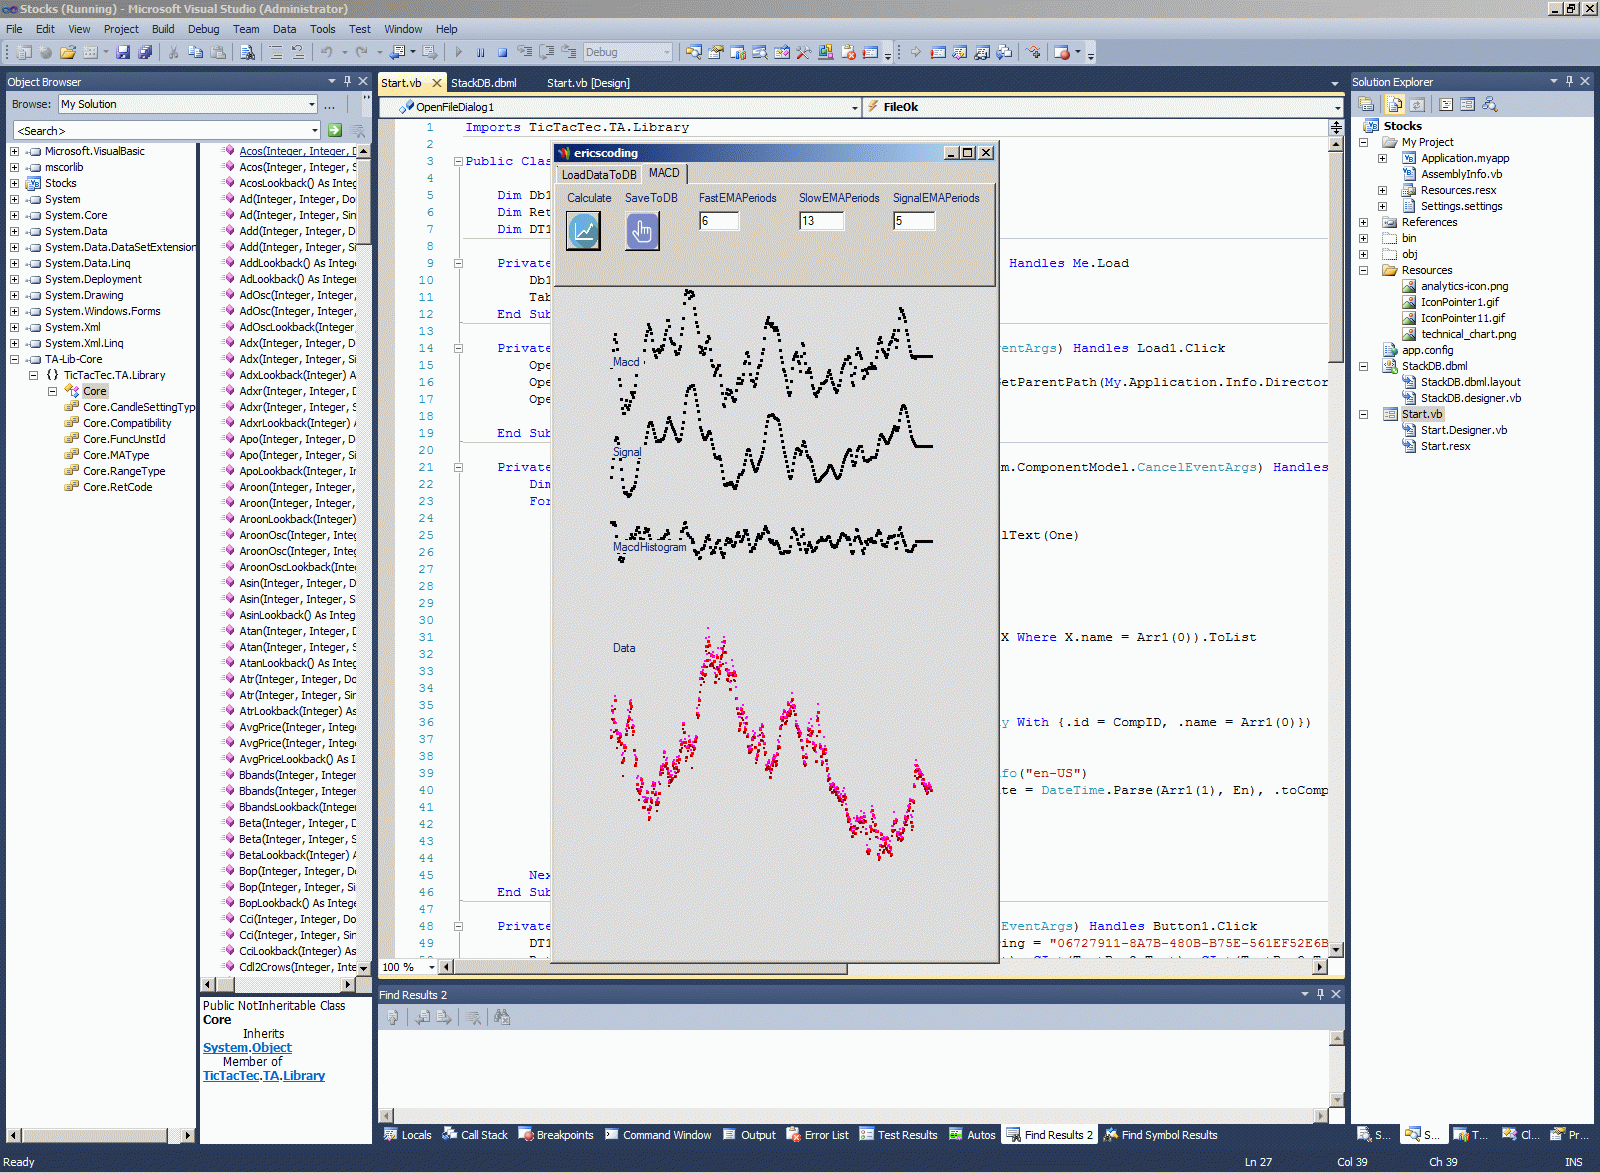
Task: Follow the System.Object link in description pane
Action: (x=247, y=1048)
